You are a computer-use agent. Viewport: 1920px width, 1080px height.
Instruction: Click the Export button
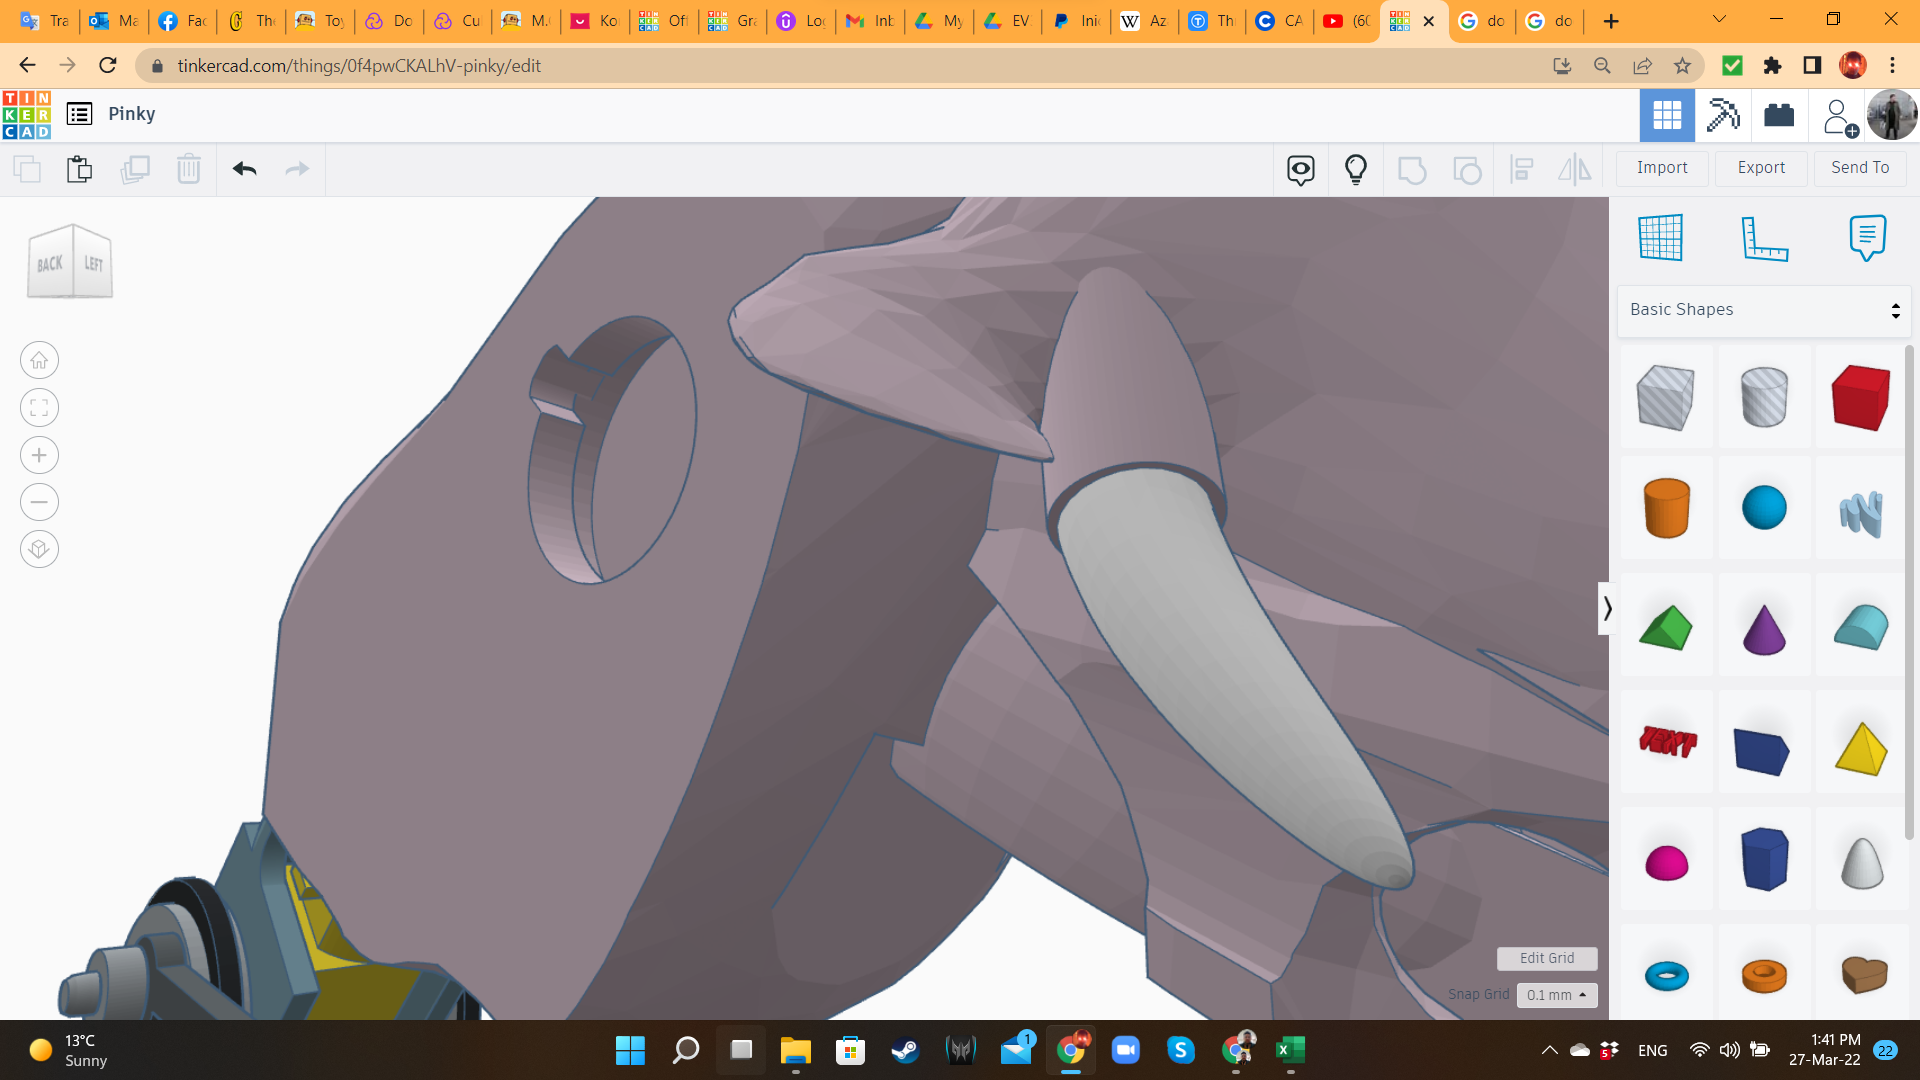click(x=1761, y=168)
